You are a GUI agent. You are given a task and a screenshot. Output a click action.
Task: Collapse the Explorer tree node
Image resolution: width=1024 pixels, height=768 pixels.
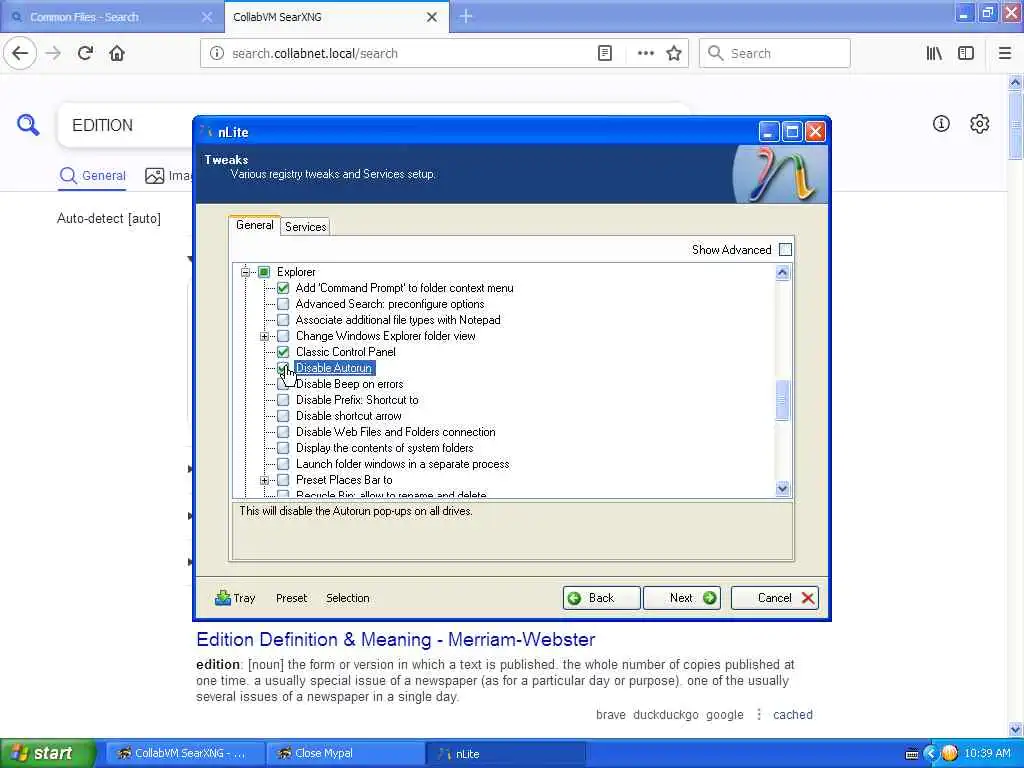click(246, 272)
